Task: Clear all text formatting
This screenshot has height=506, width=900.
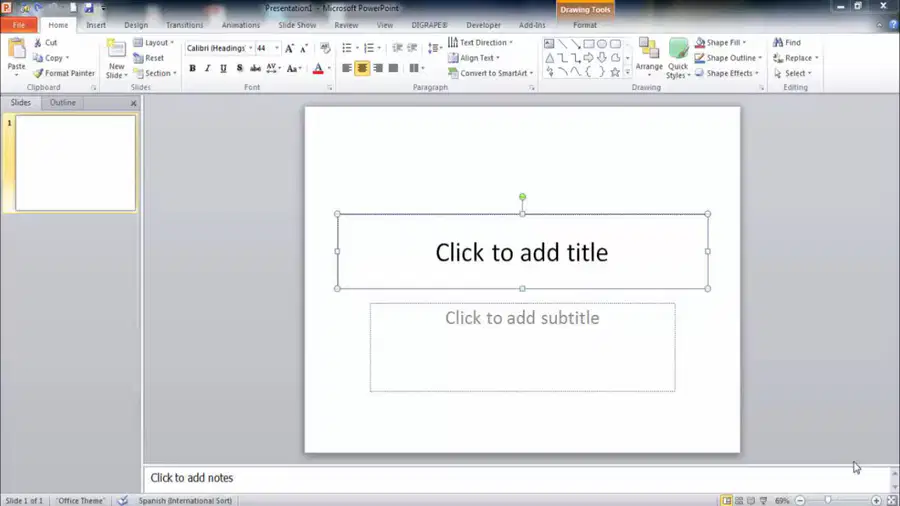Action: [x=325, y=48]
